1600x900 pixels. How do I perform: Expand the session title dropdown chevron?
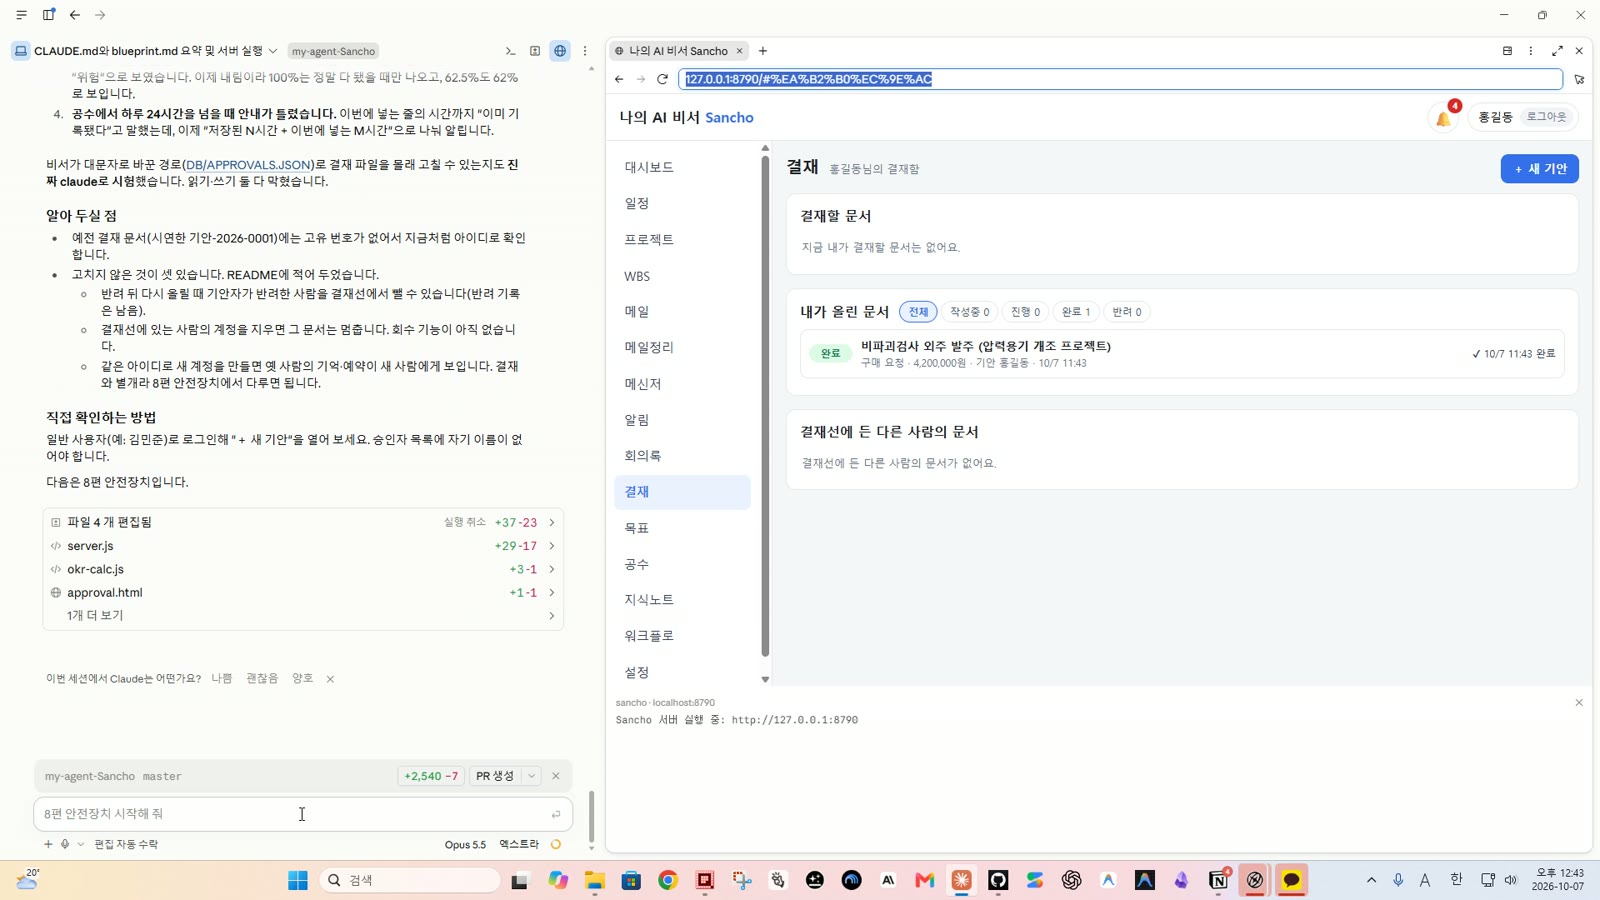pyautogui.click(x=273, y=51)
